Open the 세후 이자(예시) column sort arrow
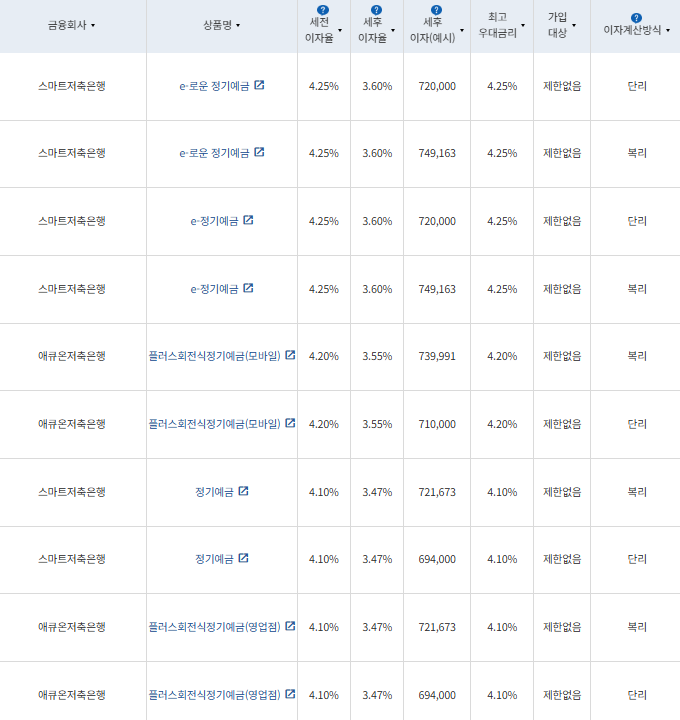The image size is (680, 720). 462,30
